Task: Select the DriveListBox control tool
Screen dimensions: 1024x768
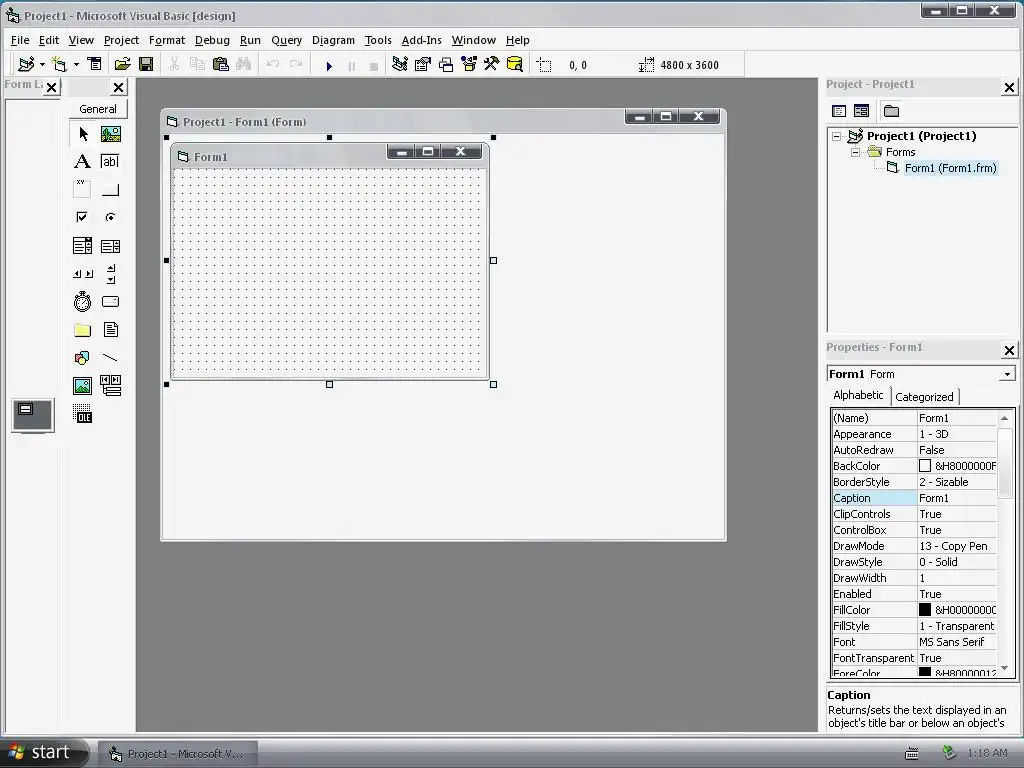Action: pyautogui.click(x=110, y=301)
